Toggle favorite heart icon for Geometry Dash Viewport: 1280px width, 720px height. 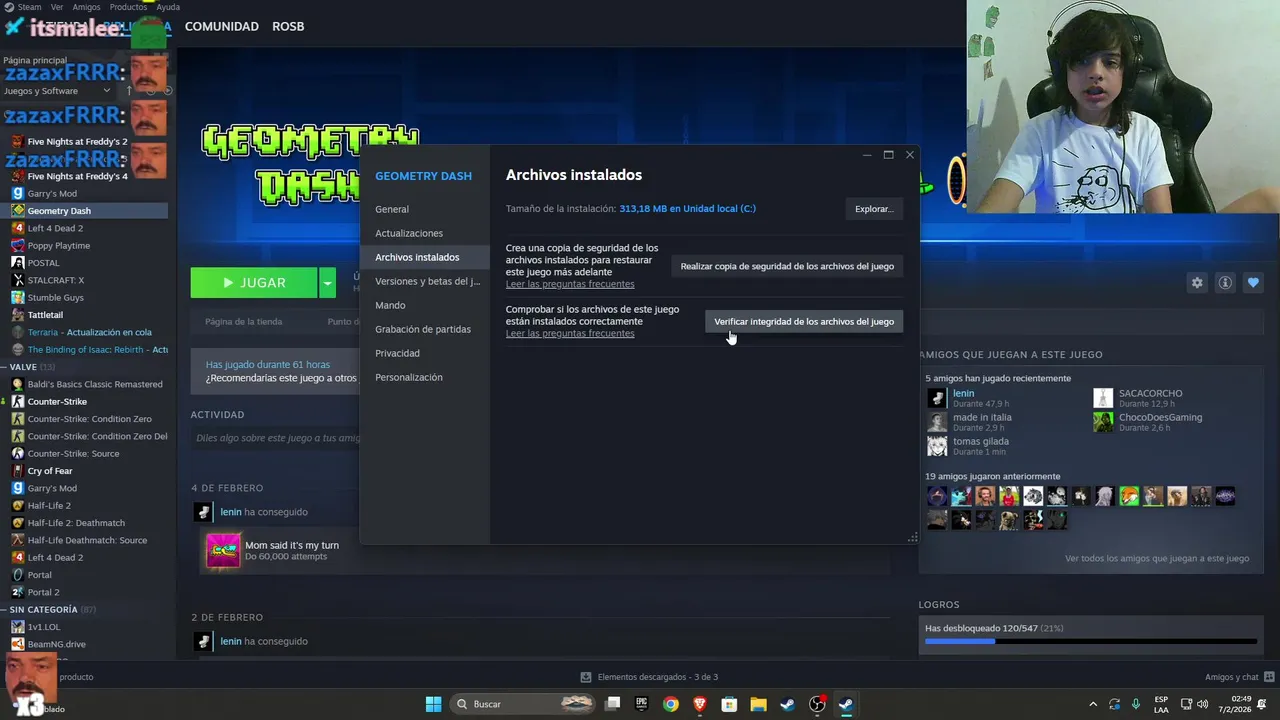(x=1253, y=283)
